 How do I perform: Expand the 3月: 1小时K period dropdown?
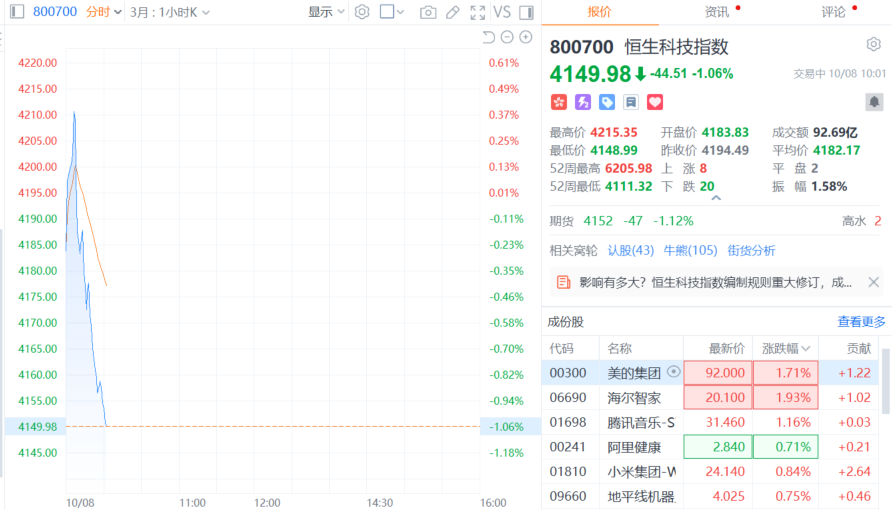pos(170,12)
